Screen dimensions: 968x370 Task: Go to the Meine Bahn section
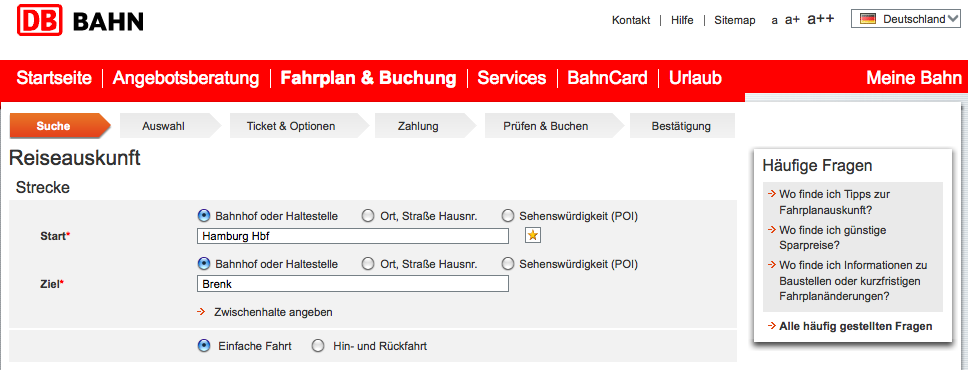[x=914, y=78]
